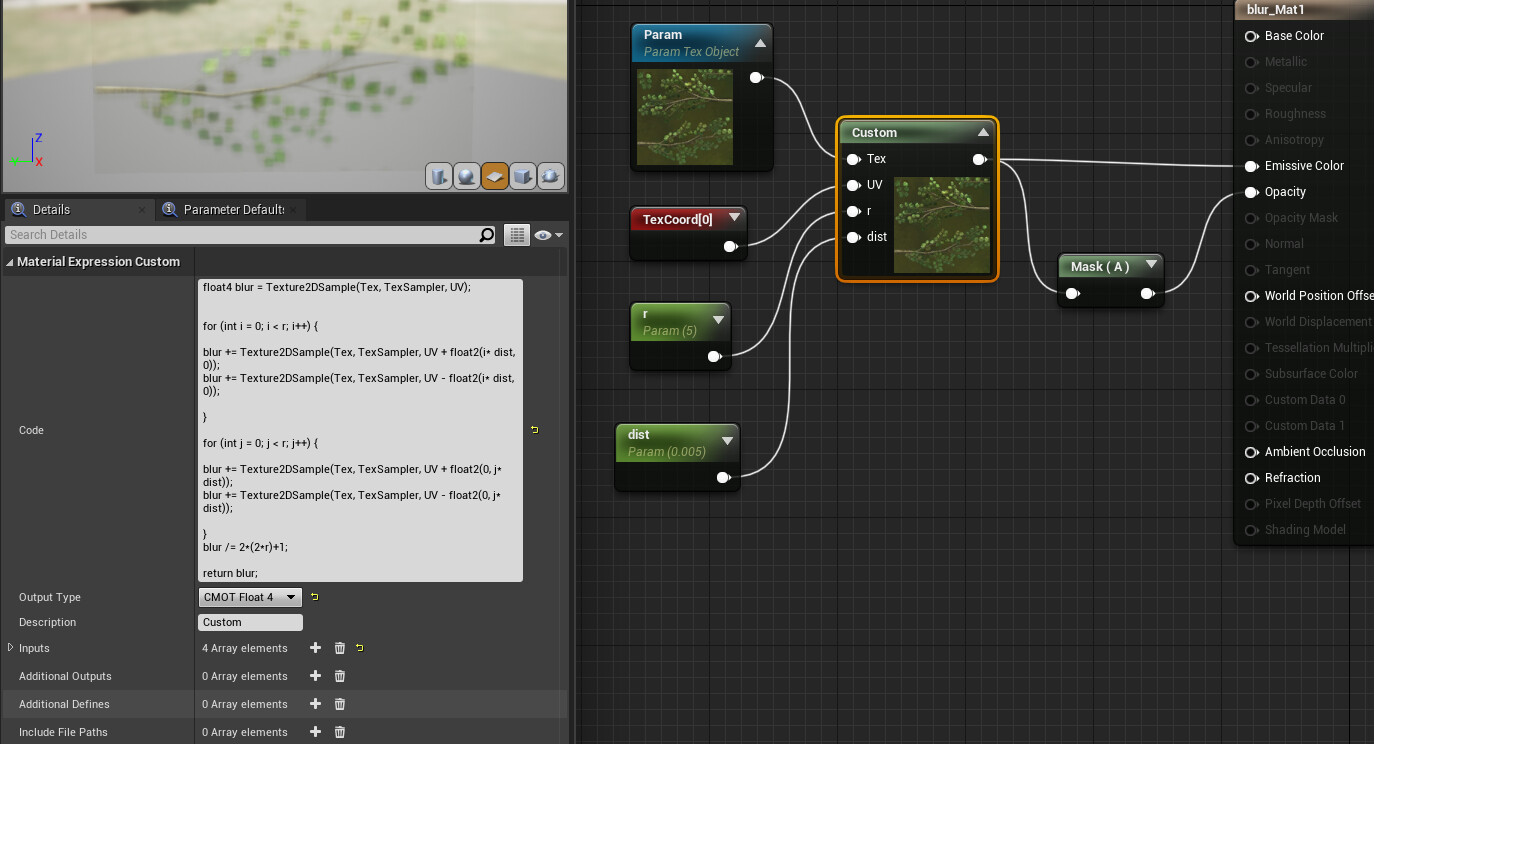Open the eye view options menu

point(548,235)
